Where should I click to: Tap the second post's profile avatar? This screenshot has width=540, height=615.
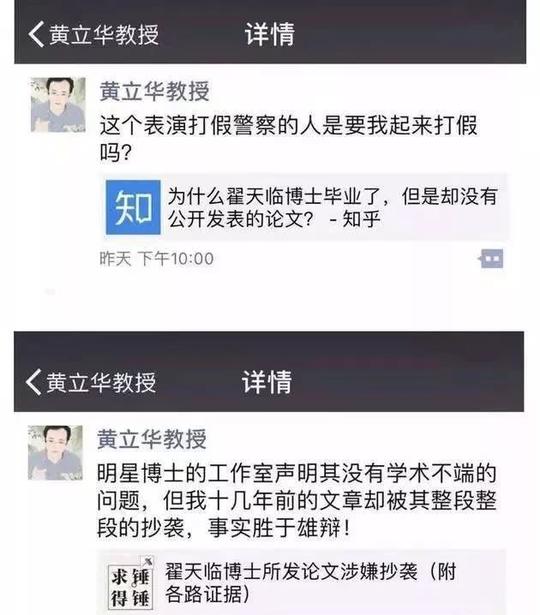tap(55, 453)
